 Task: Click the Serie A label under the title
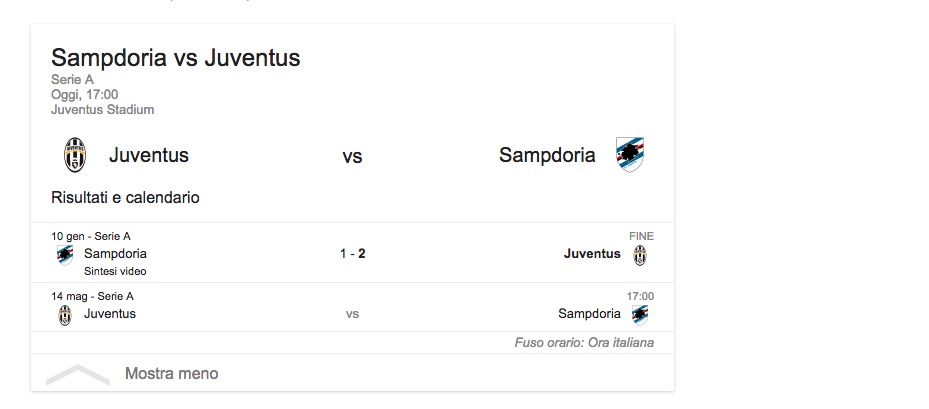pos(72,79)
